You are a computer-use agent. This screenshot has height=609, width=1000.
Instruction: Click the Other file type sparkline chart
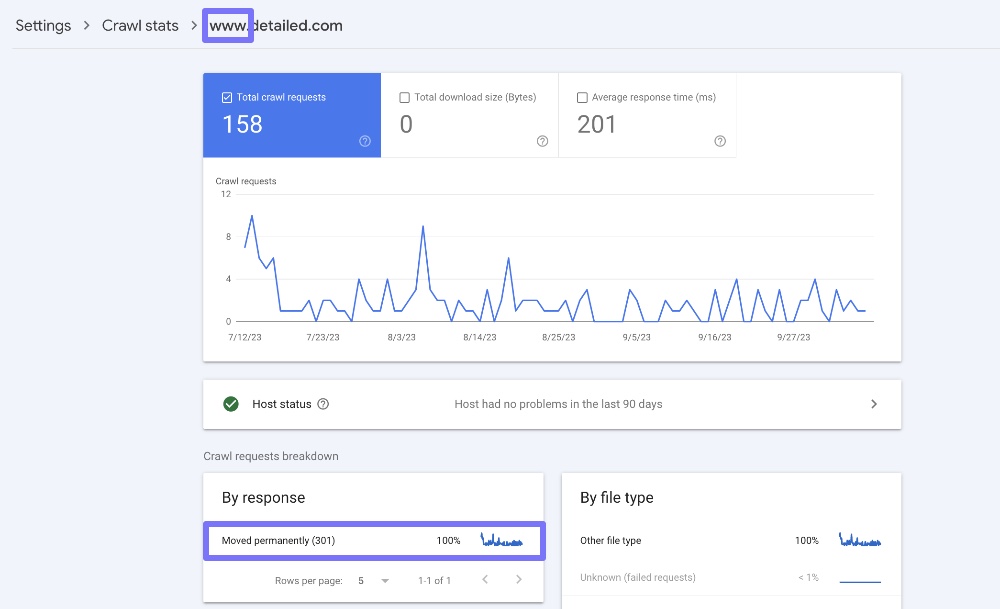(x=860, y=540)
